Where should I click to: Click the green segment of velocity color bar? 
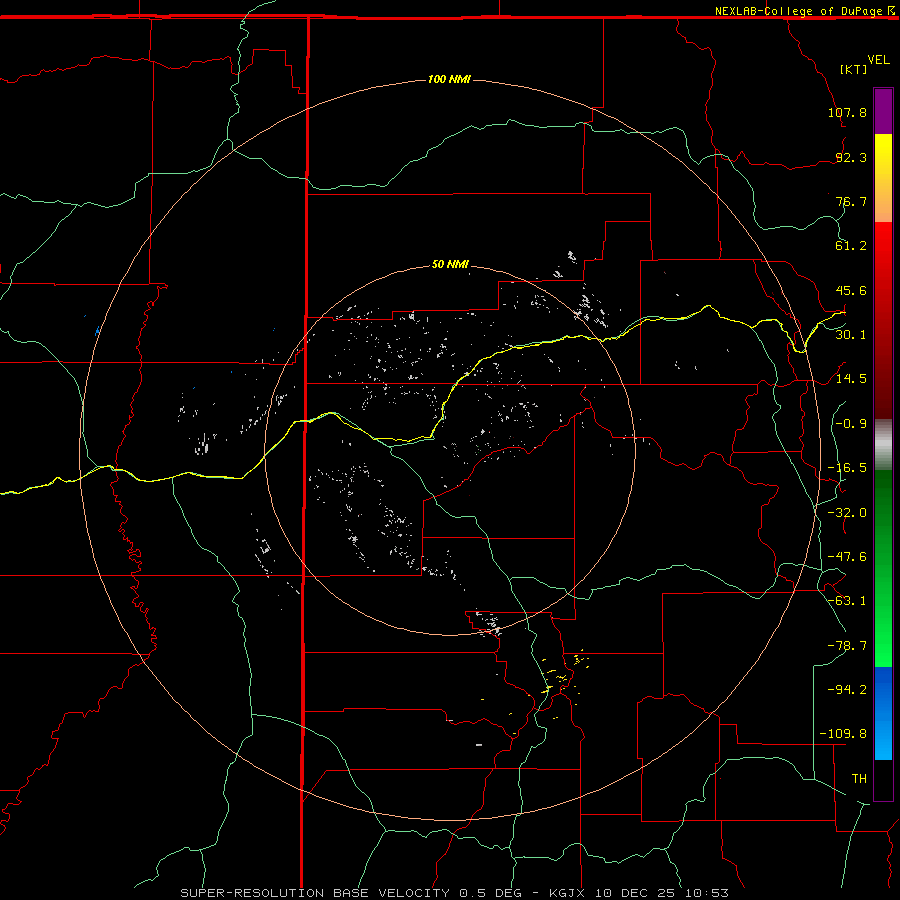[x=883, y=568]
